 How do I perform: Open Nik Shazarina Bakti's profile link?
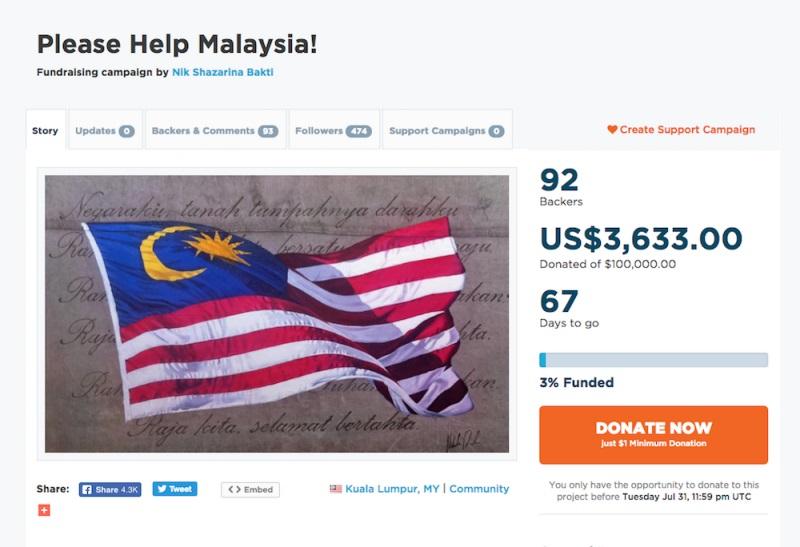click(223, 72)
